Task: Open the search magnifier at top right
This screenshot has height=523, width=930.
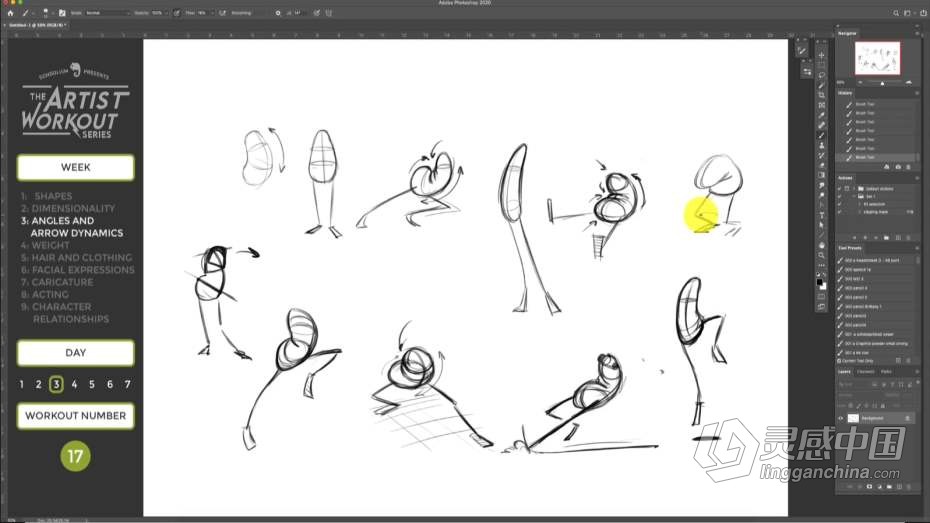Action: 896,13
